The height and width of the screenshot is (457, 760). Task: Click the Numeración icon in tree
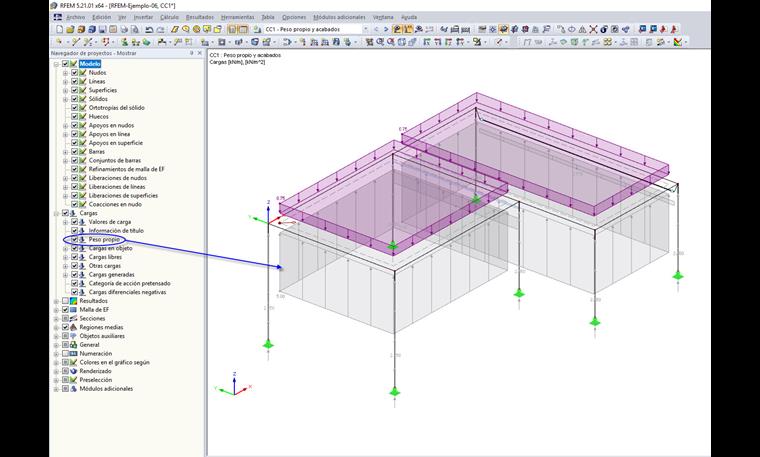(74, 354)
